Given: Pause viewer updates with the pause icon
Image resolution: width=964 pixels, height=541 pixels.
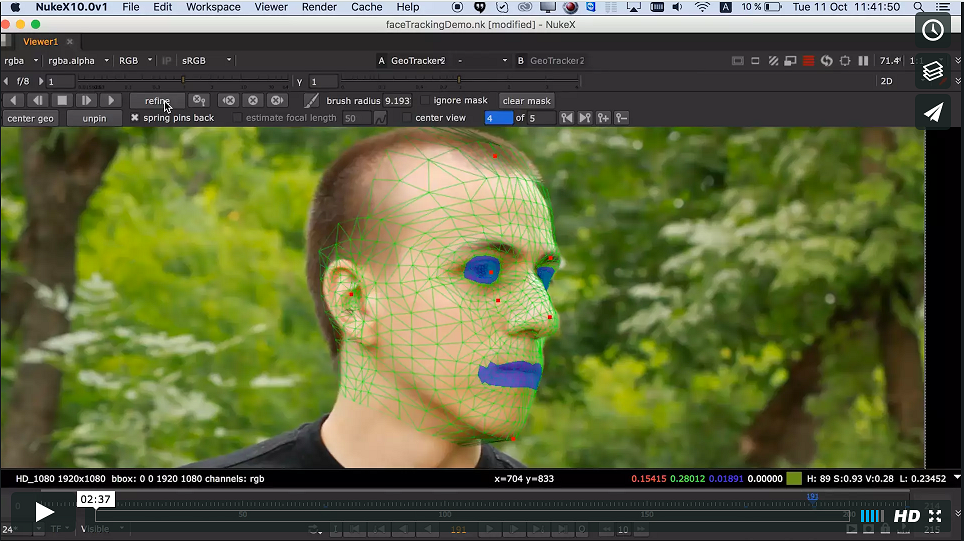Looking at the screenshot, I should point(863,61).
